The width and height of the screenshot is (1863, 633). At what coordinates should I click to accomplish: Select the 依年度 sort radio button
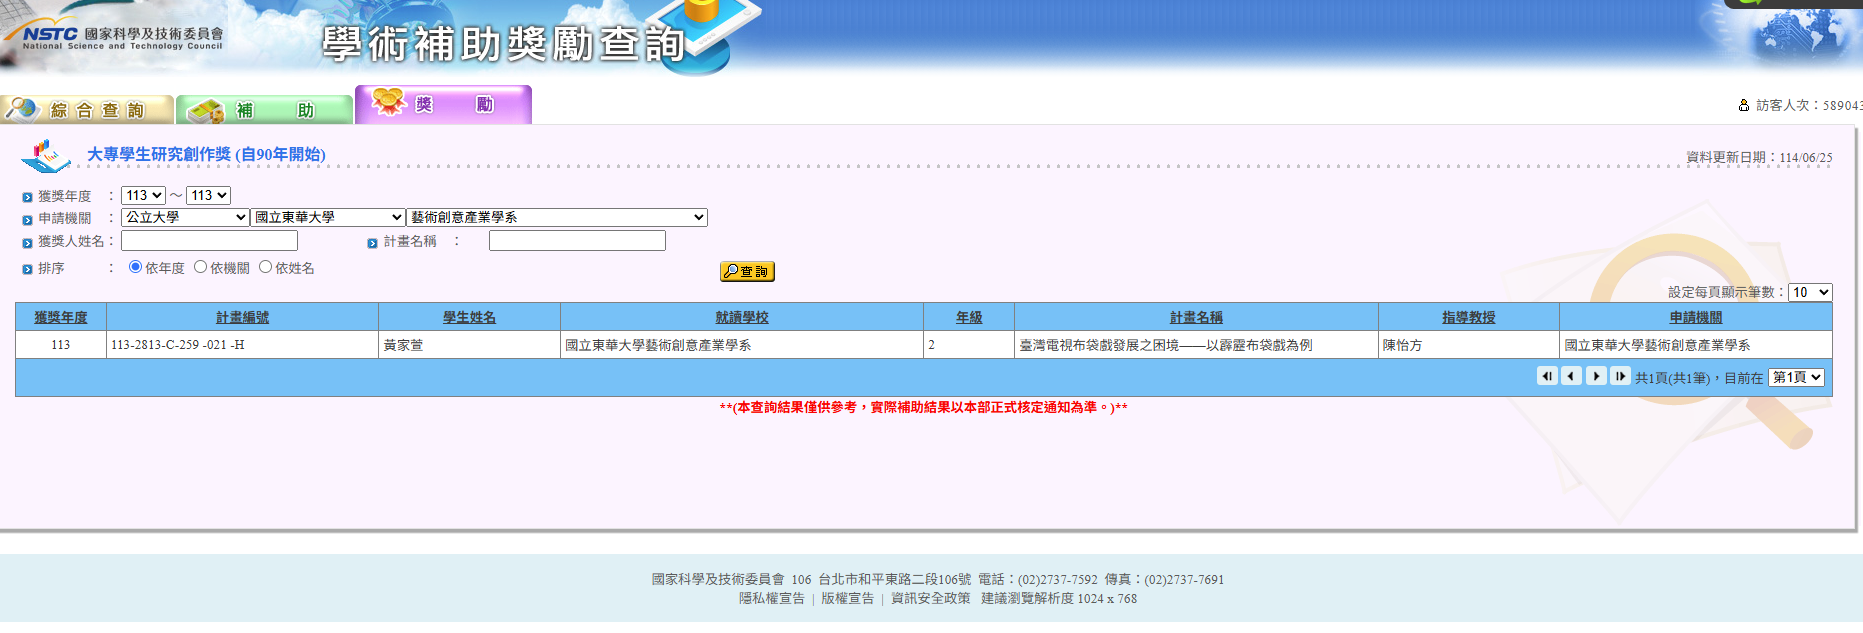coord(136,267)
